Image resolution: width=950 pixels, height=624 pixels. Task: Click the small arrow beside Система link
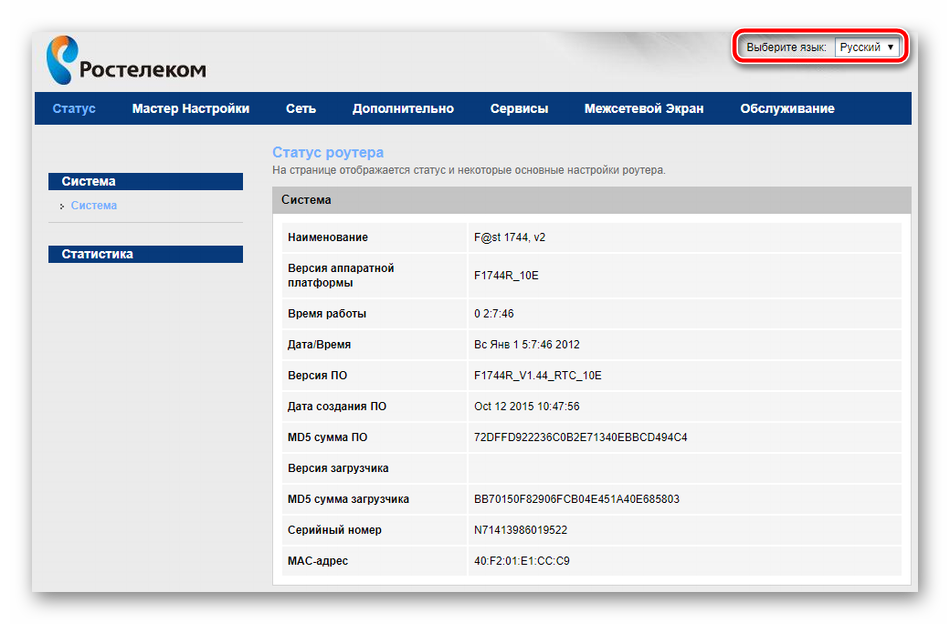pos(62,207)
